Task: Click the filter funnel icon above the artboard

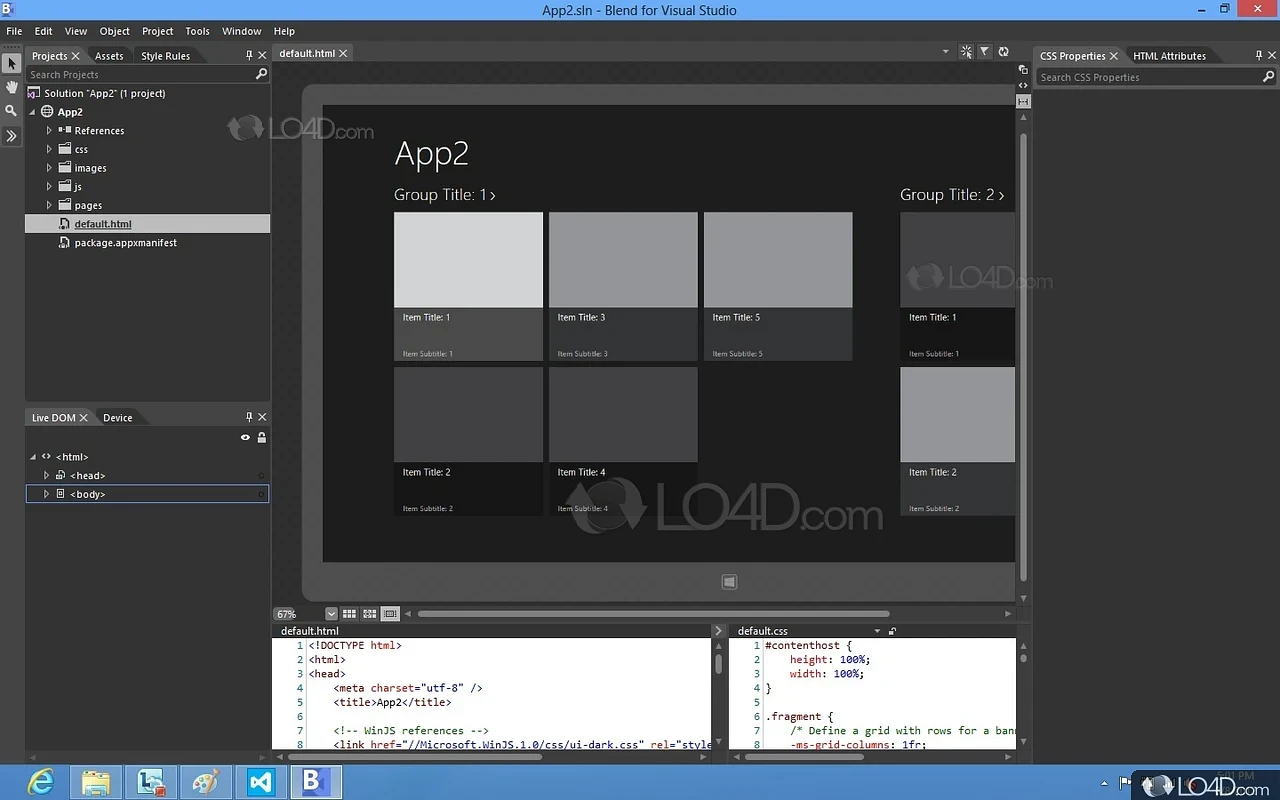Action: [x=984, y=52]
